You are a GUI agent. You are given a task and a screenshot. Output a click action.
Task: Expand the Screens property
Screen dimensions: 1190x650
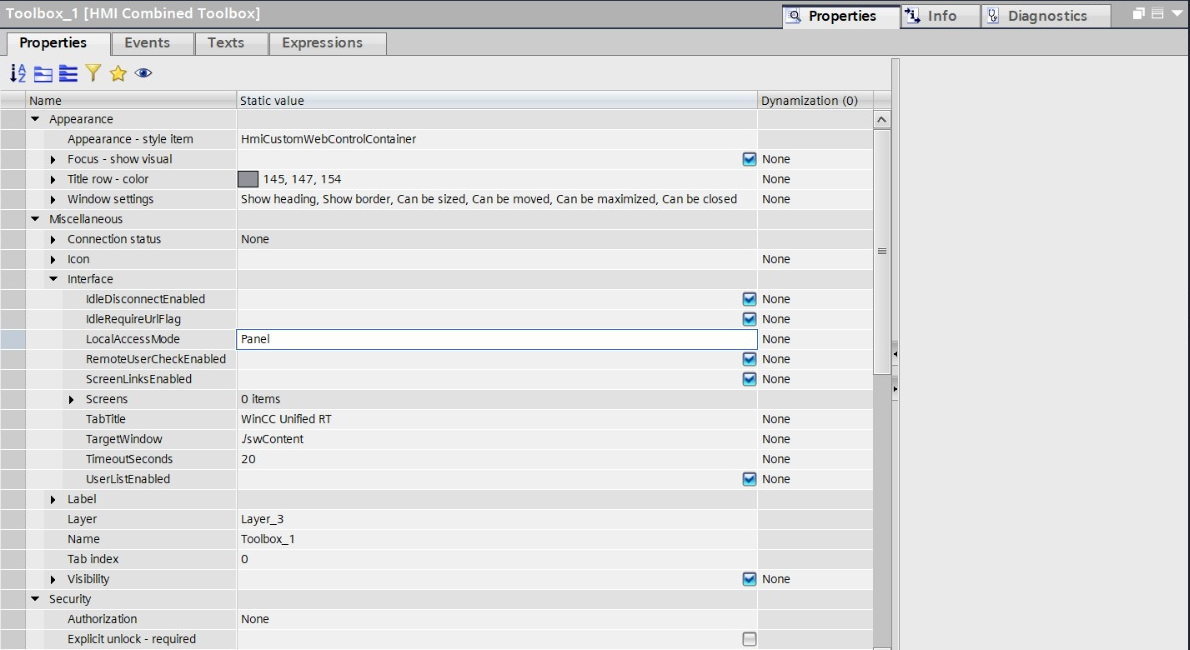click(x=71, y=399)
